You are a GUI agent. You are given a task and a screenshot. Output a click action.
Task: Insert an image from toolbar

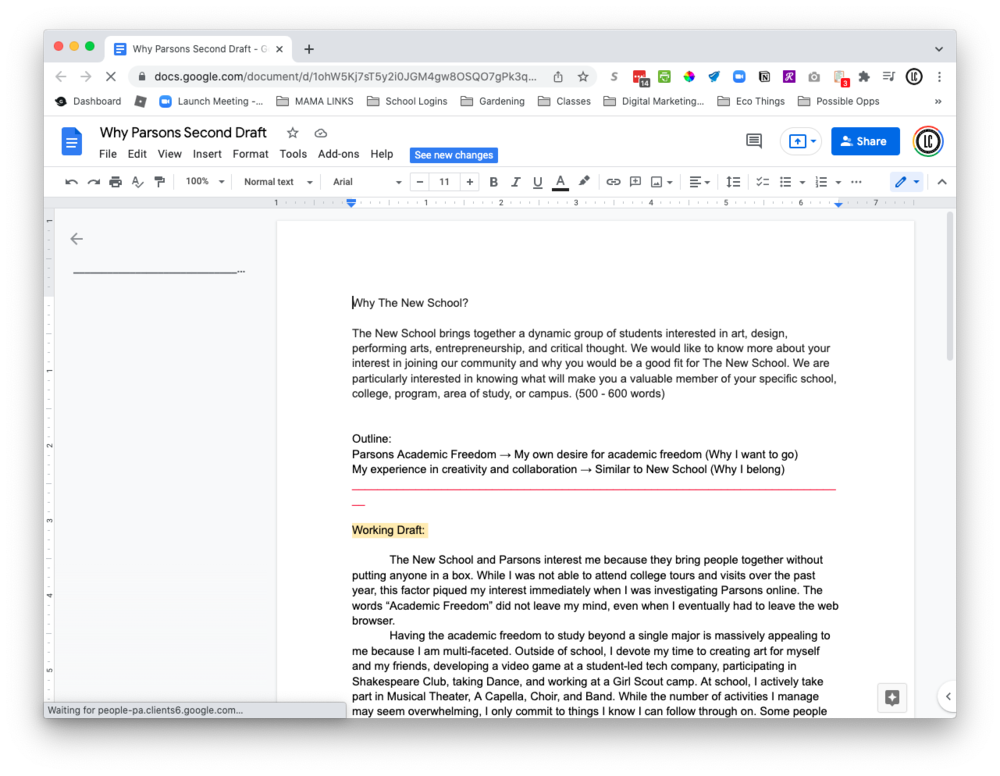(656, 182)
